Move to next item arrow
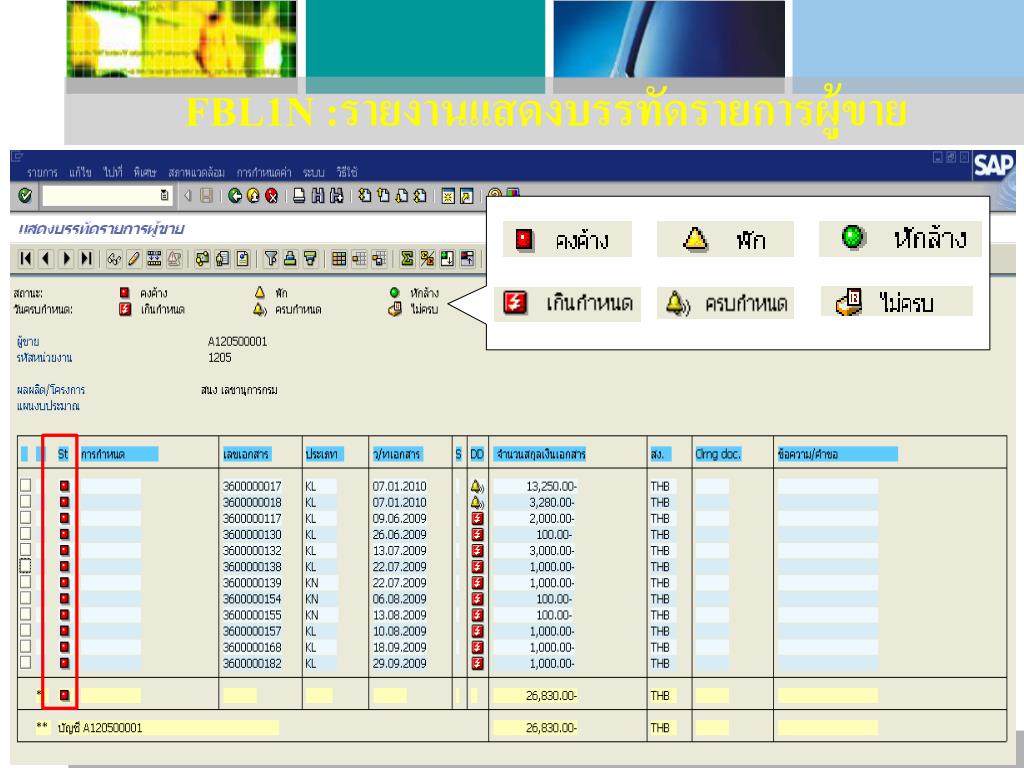 [x=66, y=259]
